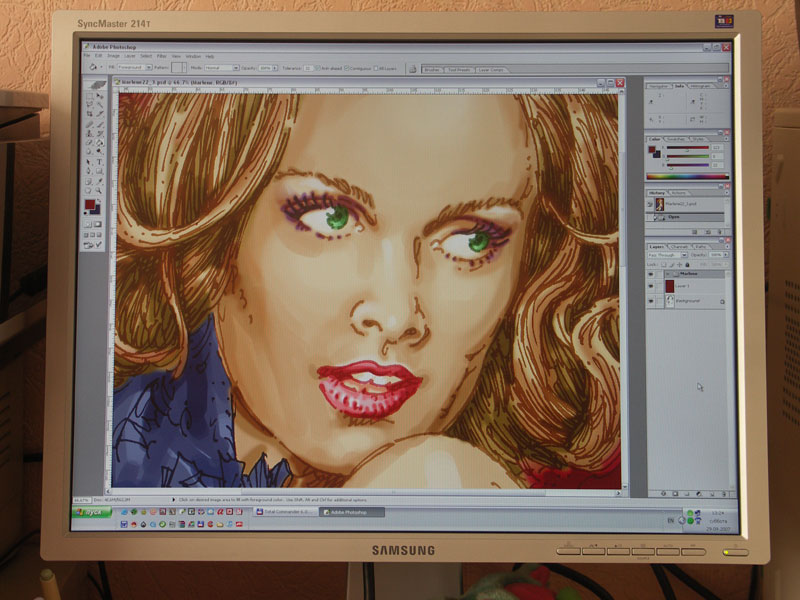Open the Filter menu
Viewport: 800px width, 600px height.
(162, 56)
